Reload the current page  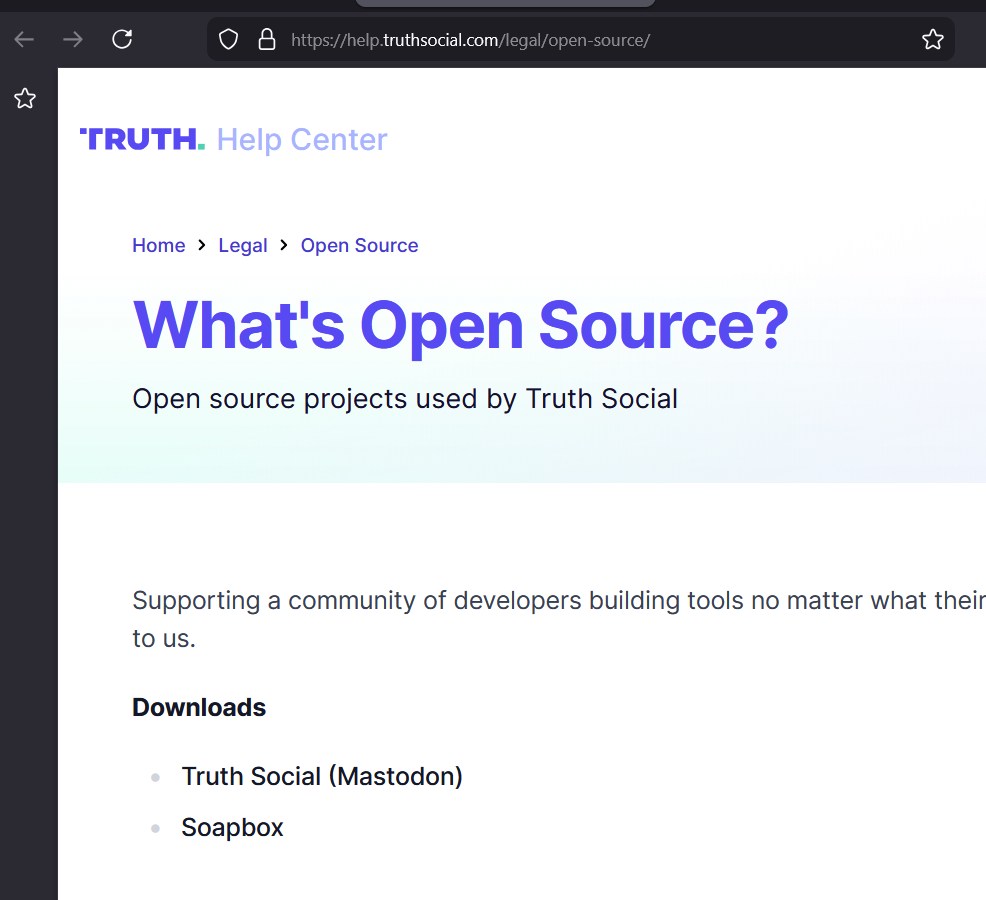click(x=122, y=39)
